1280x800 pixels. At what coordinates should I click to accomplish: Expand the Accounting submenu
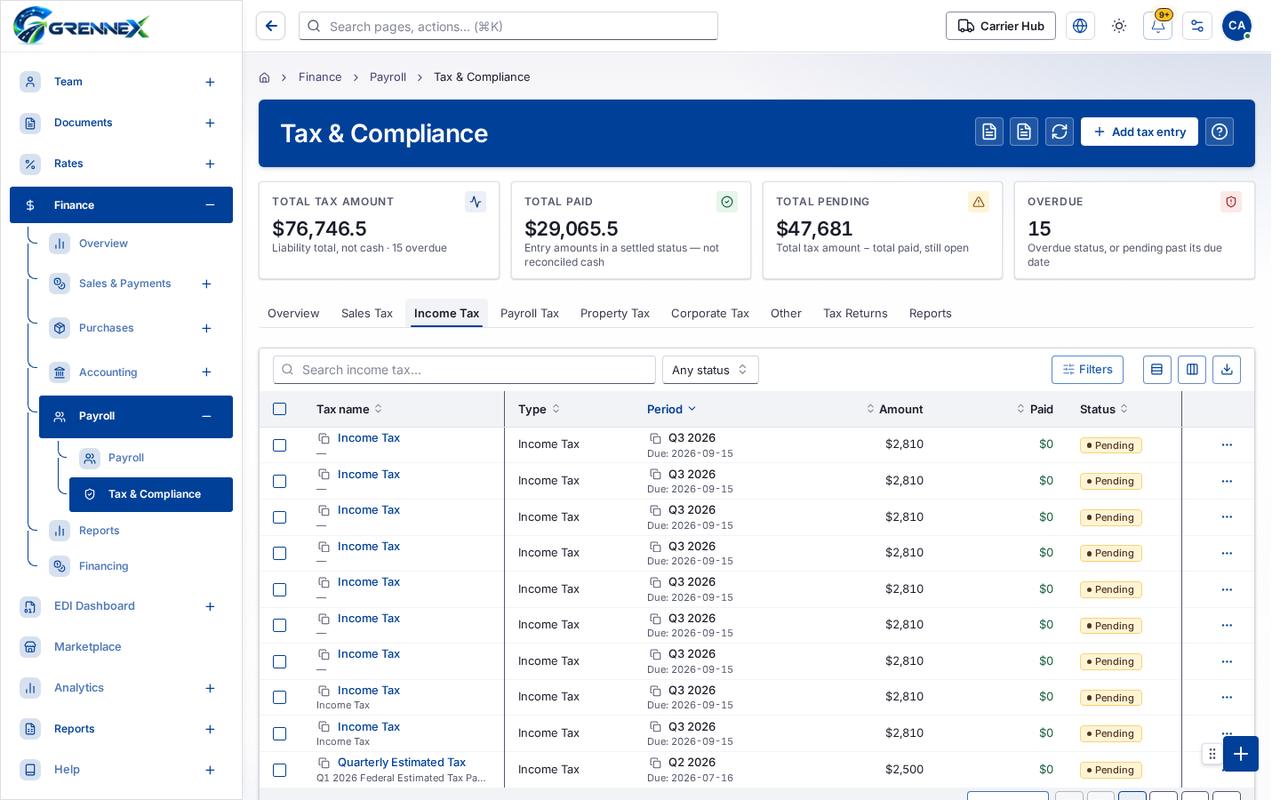pyautogui.click(x=206, y=372)
